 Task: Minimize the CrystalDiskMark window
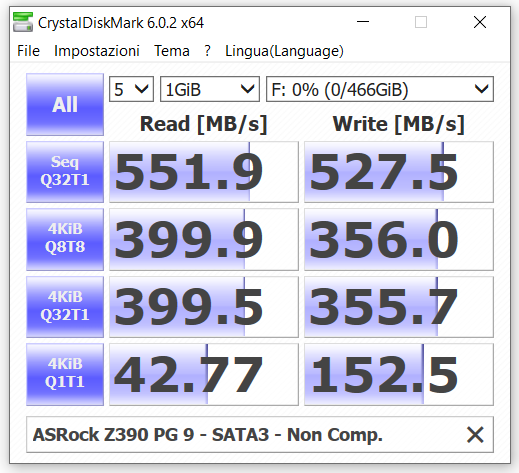coord(363,22)
